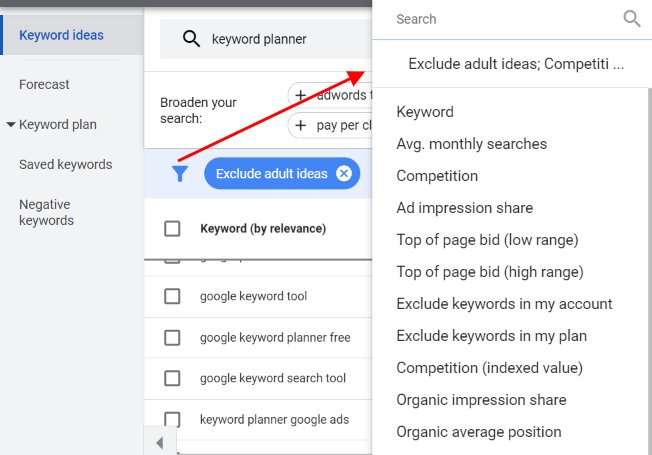
Task: Click the magnifier beside keyword planner
Action: (x=191, y=39)
